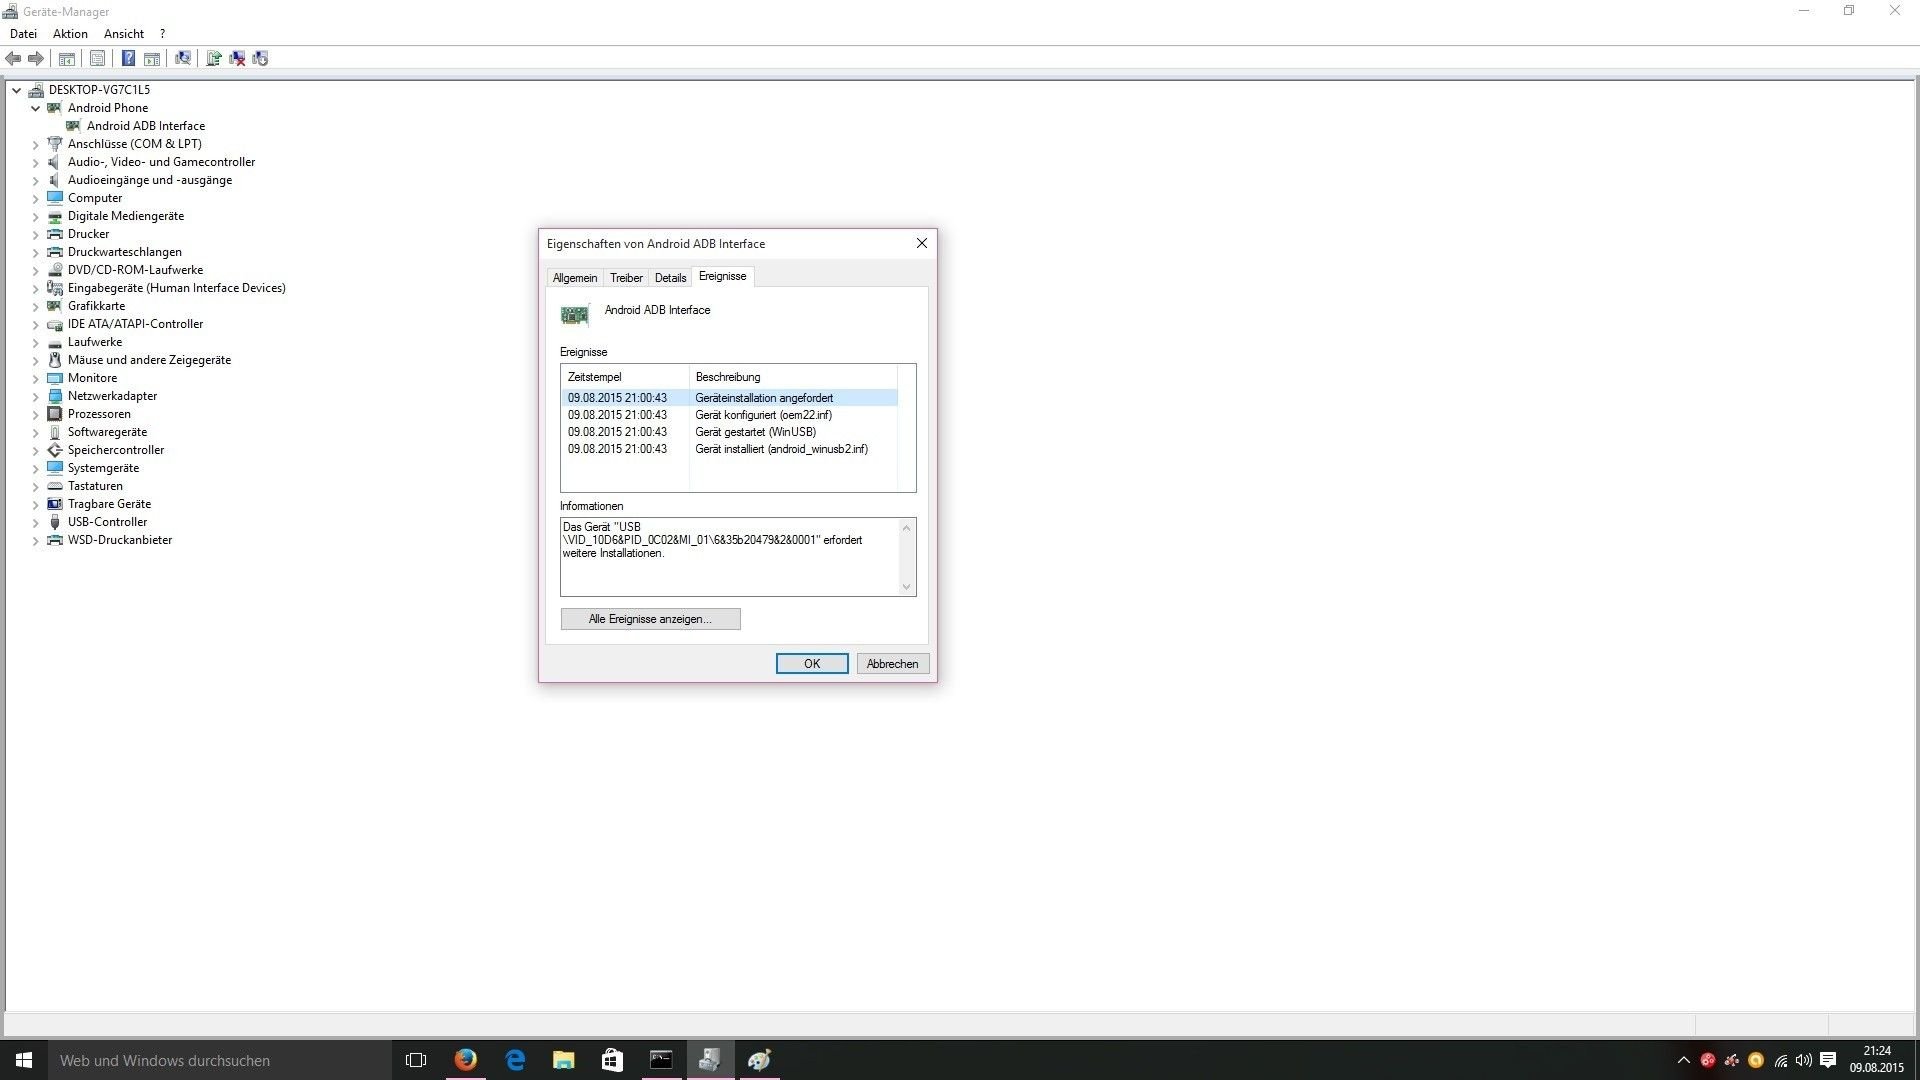This screenshot has height=1080, width=1920.
Task: Switch to the Details tab
Action: (x=670, y=278)
